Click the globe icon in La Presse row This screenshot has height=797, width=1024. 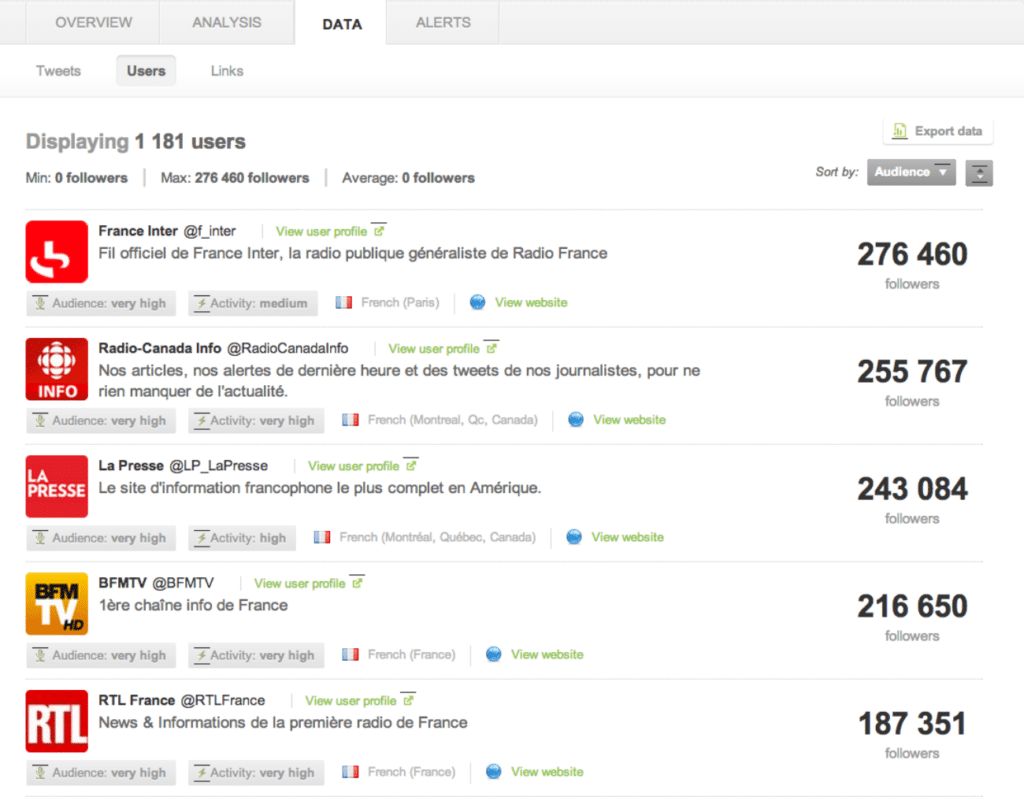pos(574,537)
